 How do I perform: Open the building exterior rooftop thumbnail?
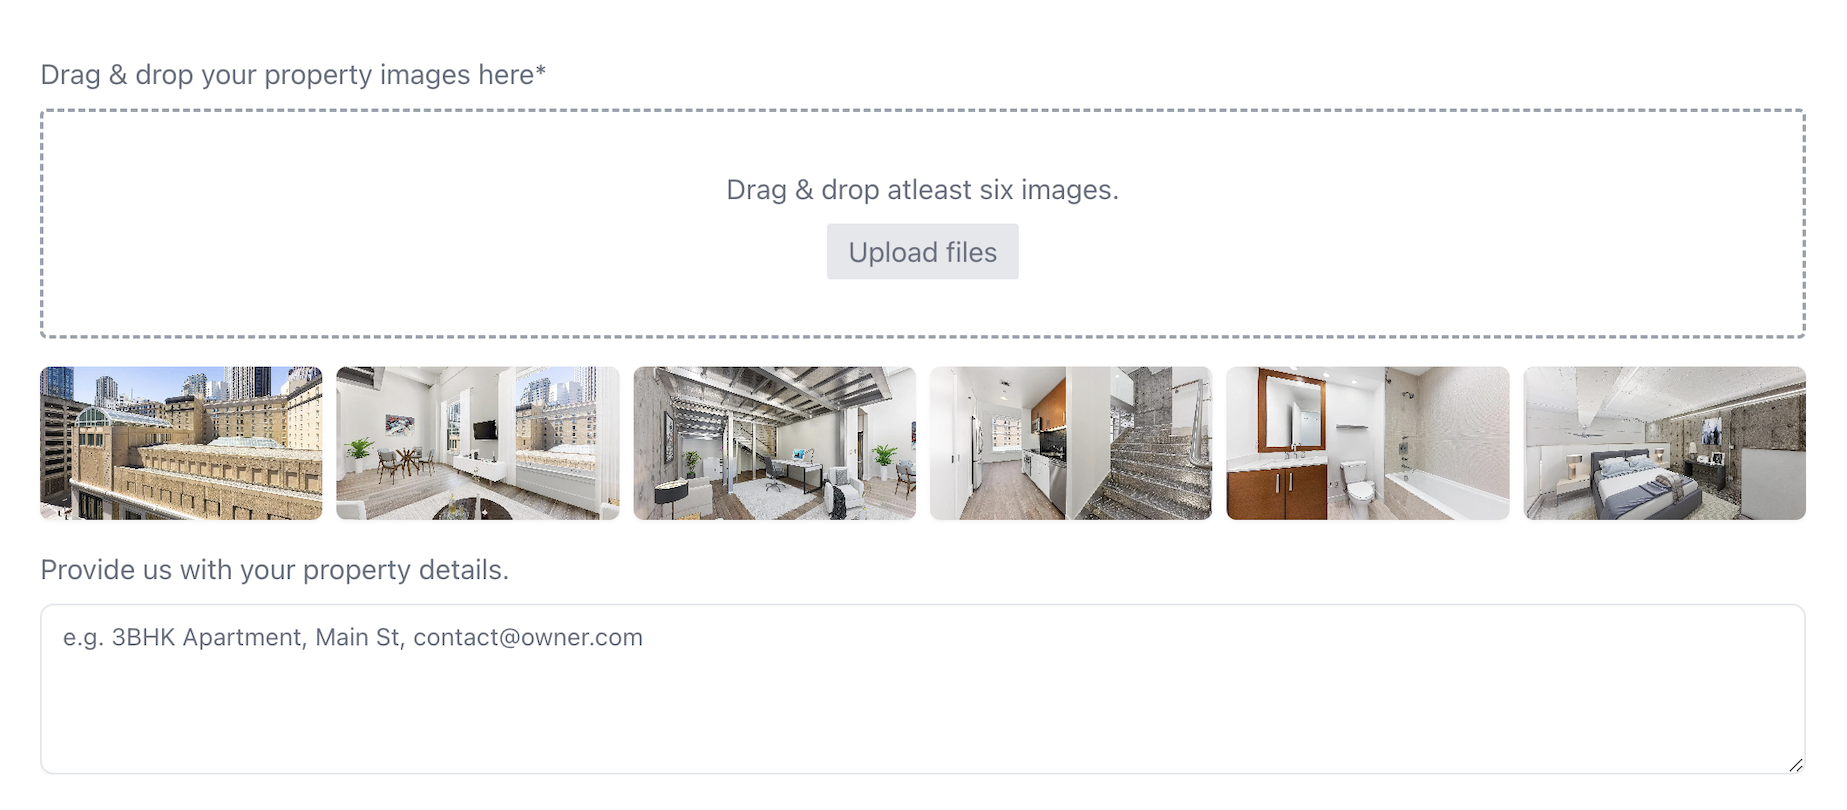pyautogui.click(x=181, y=443)
